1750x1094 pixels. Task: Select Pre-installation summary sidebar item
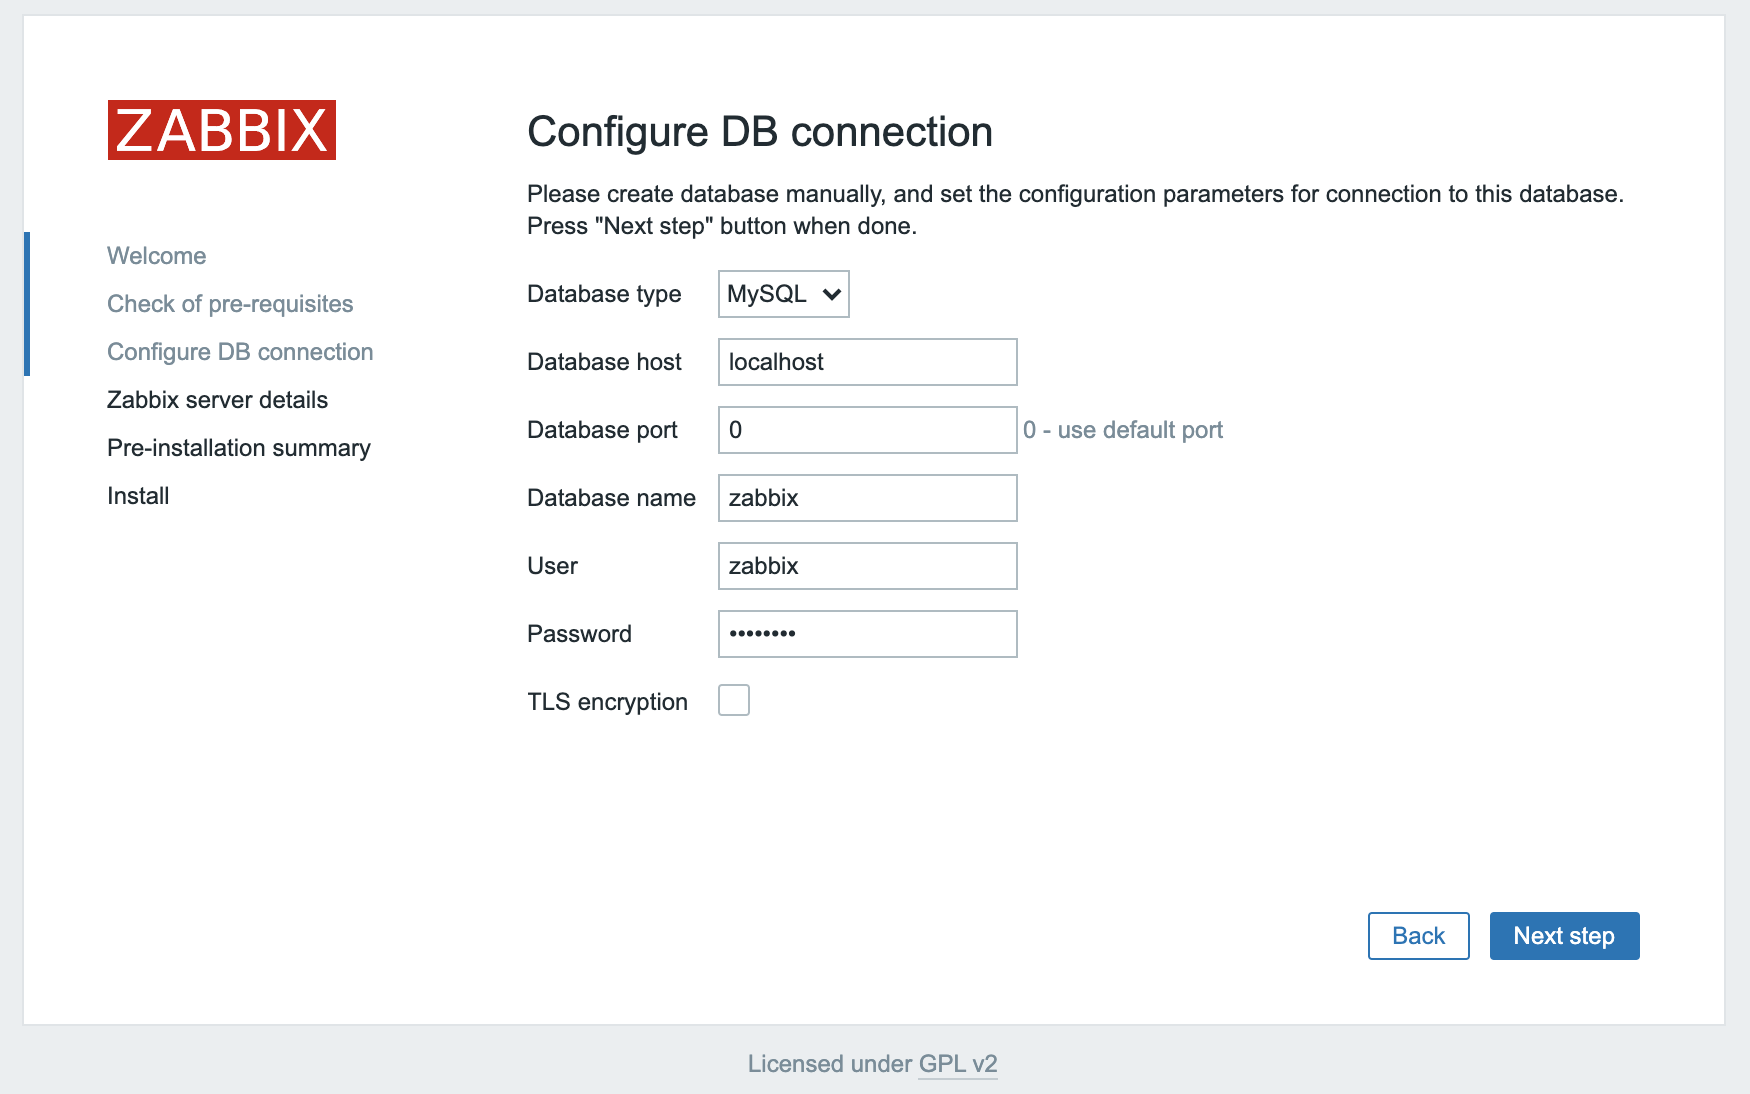pos(238,448)
